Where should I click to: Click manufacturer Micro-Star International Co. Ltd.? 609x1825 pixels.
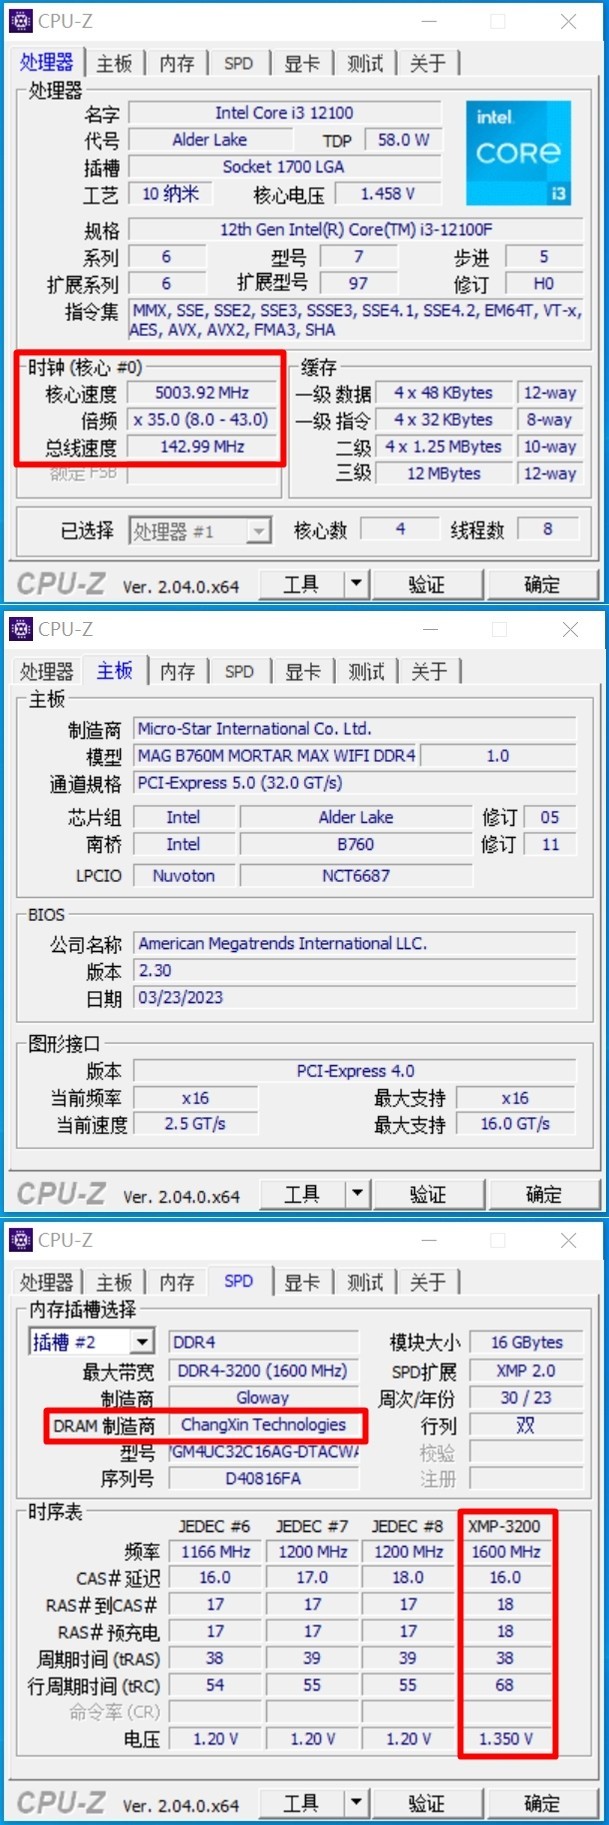coord(355,729)
